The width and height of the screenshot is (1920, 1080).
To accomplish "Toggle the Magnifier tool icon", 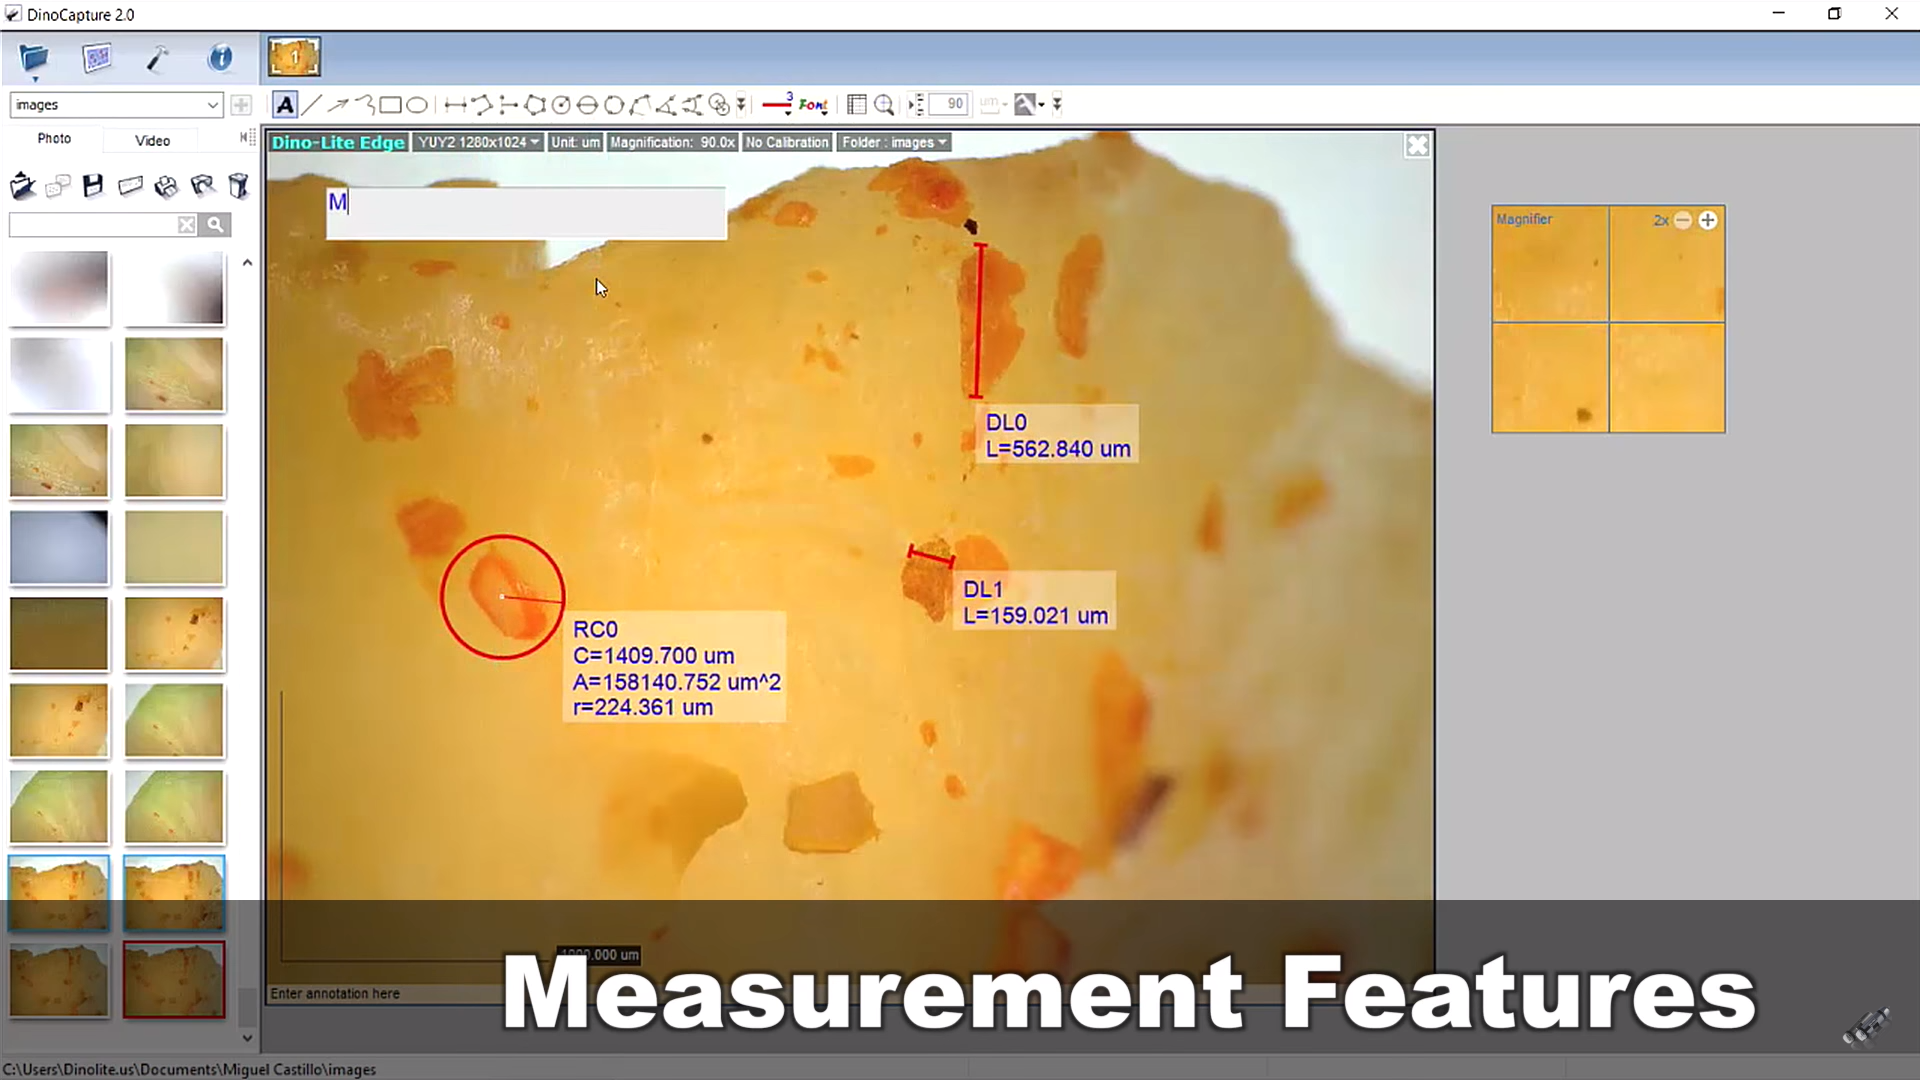I will [884, 104].
